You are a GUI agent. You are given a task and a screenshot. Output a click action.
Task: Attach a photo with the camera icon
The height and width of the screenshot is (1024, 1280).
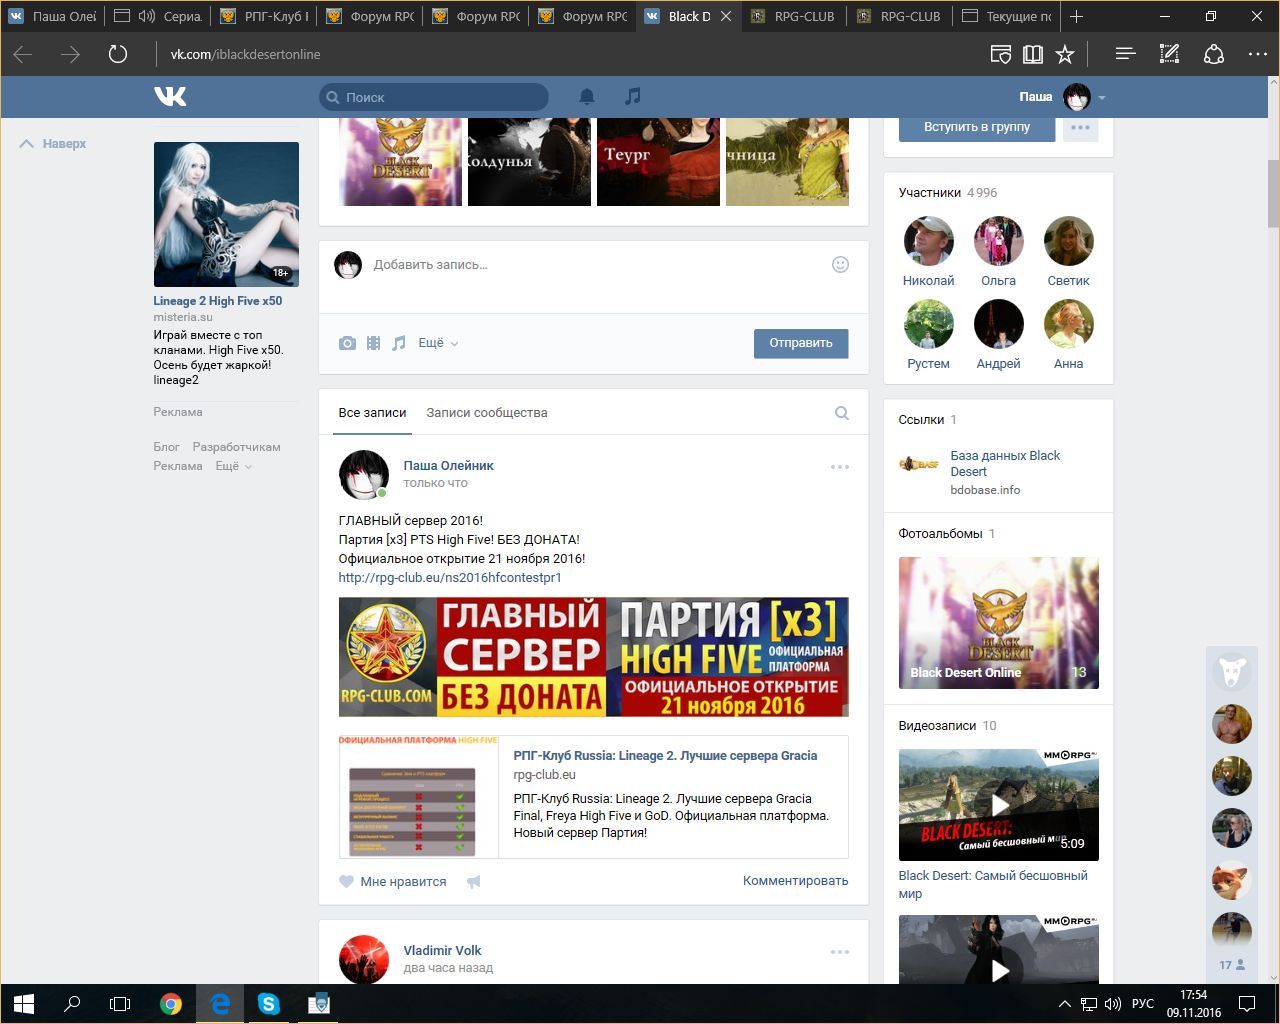click(x=347, y=343)
